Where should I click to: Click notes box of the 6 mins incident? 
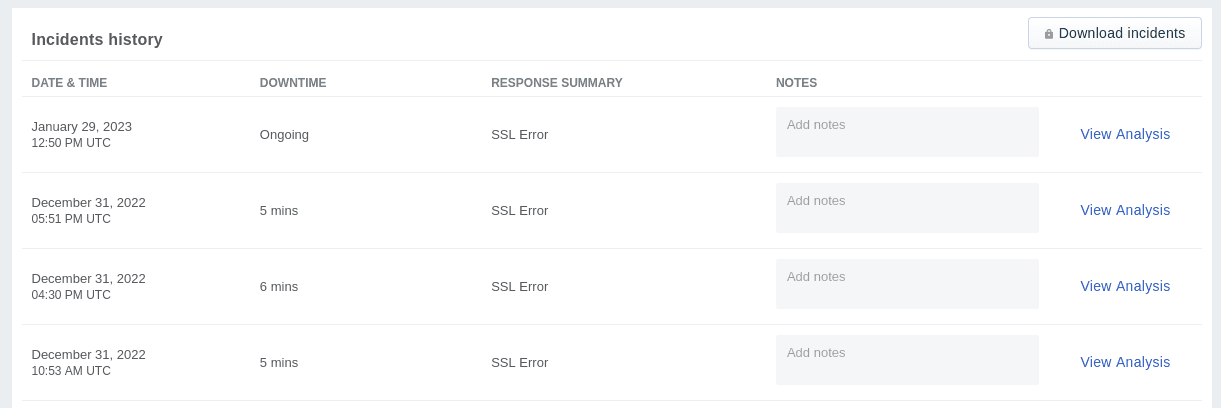[x=907, y=284]
